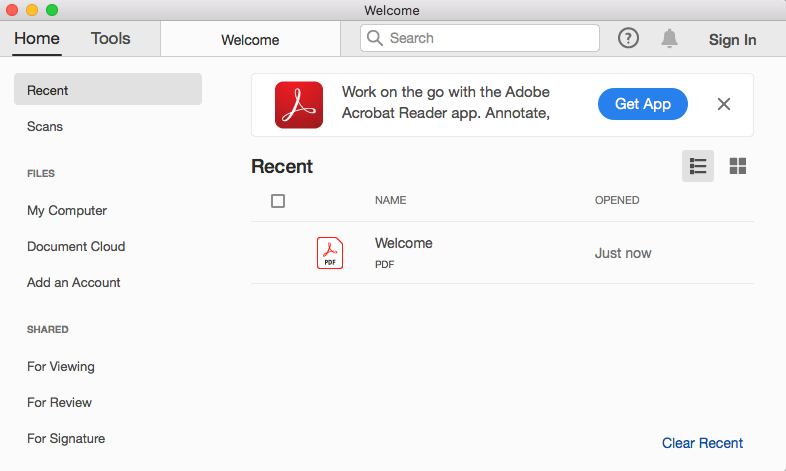Viewport: 786px width, 471px height.
Task: Switch to the Home tab
Action: tap(37, 39)
